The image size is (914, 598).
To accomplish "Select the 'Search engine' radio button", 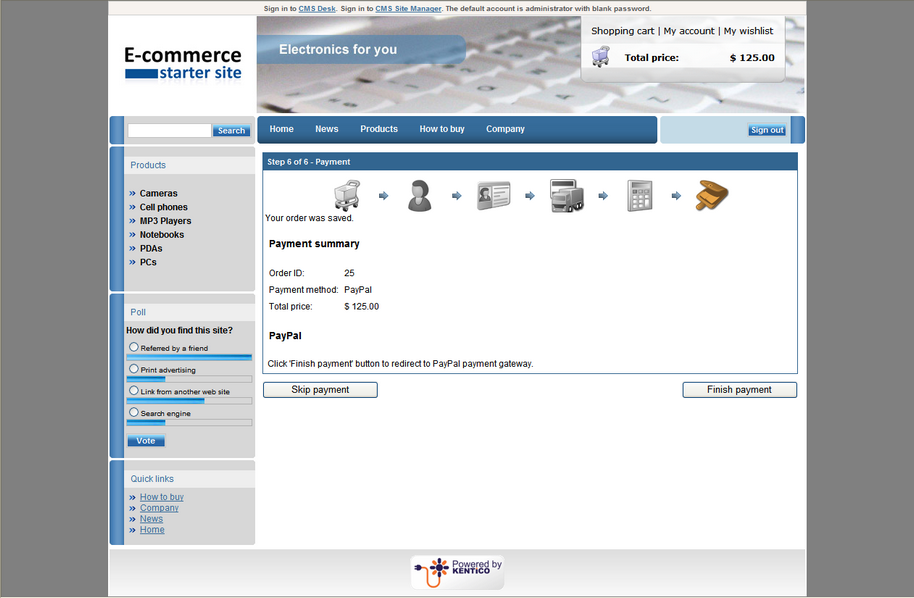I will (134, 412).
